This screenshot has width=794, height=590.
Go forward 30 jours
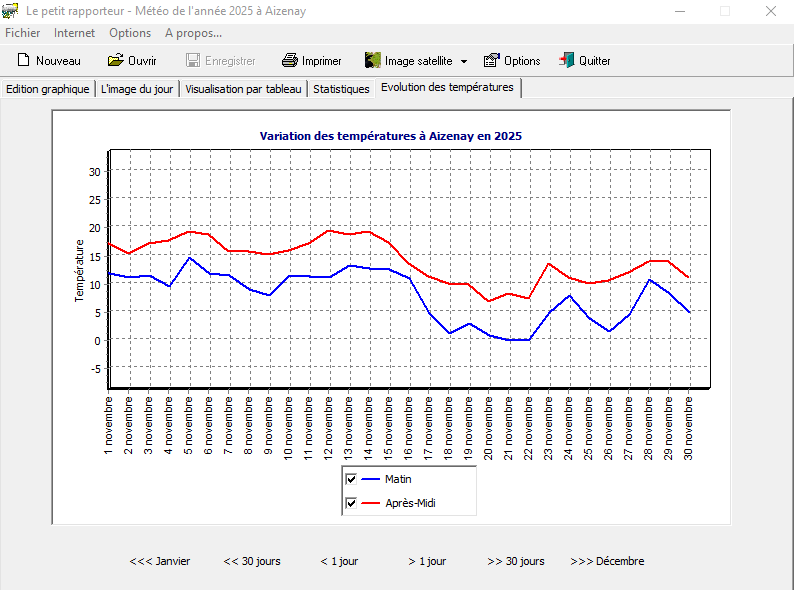click(x=516, y=561)
